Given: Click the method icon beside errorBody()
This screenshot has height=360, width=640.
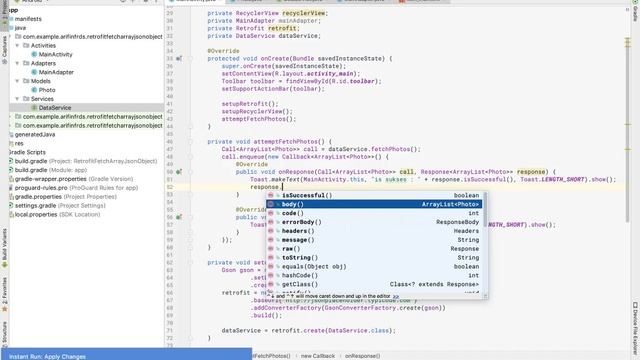Looking at the screenshot, I should pyautogui.click(x=271, y=222).
